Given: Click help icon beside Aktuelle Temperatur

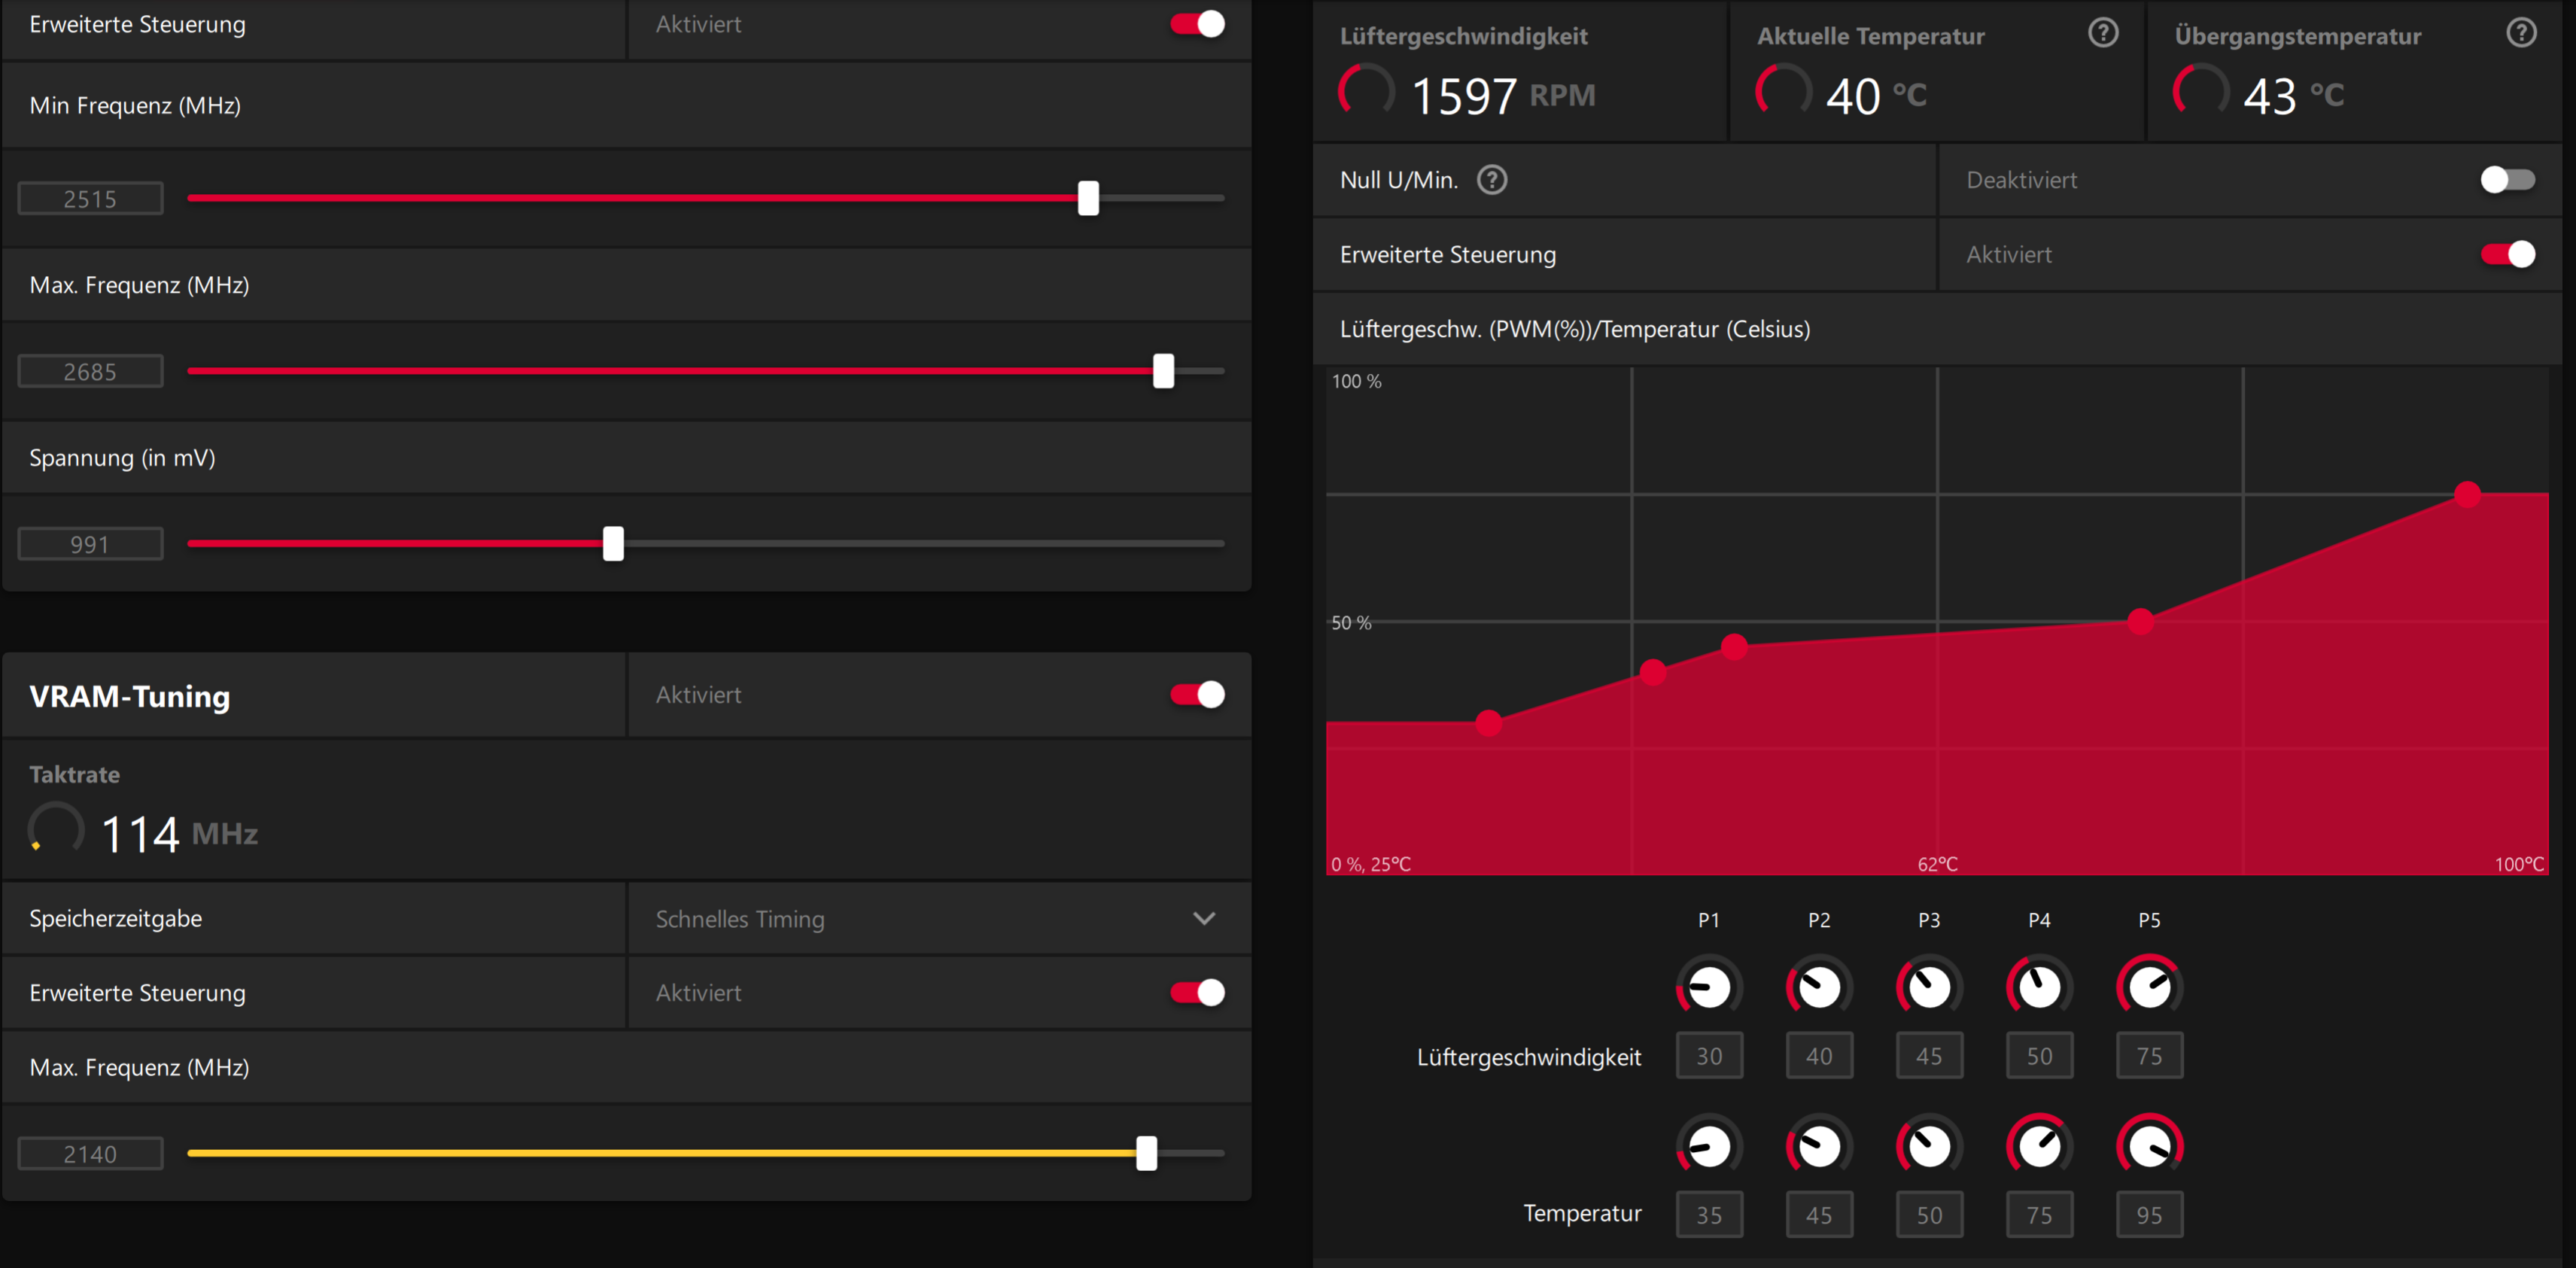Looking at the screenshot, I should coord(2103,33).
